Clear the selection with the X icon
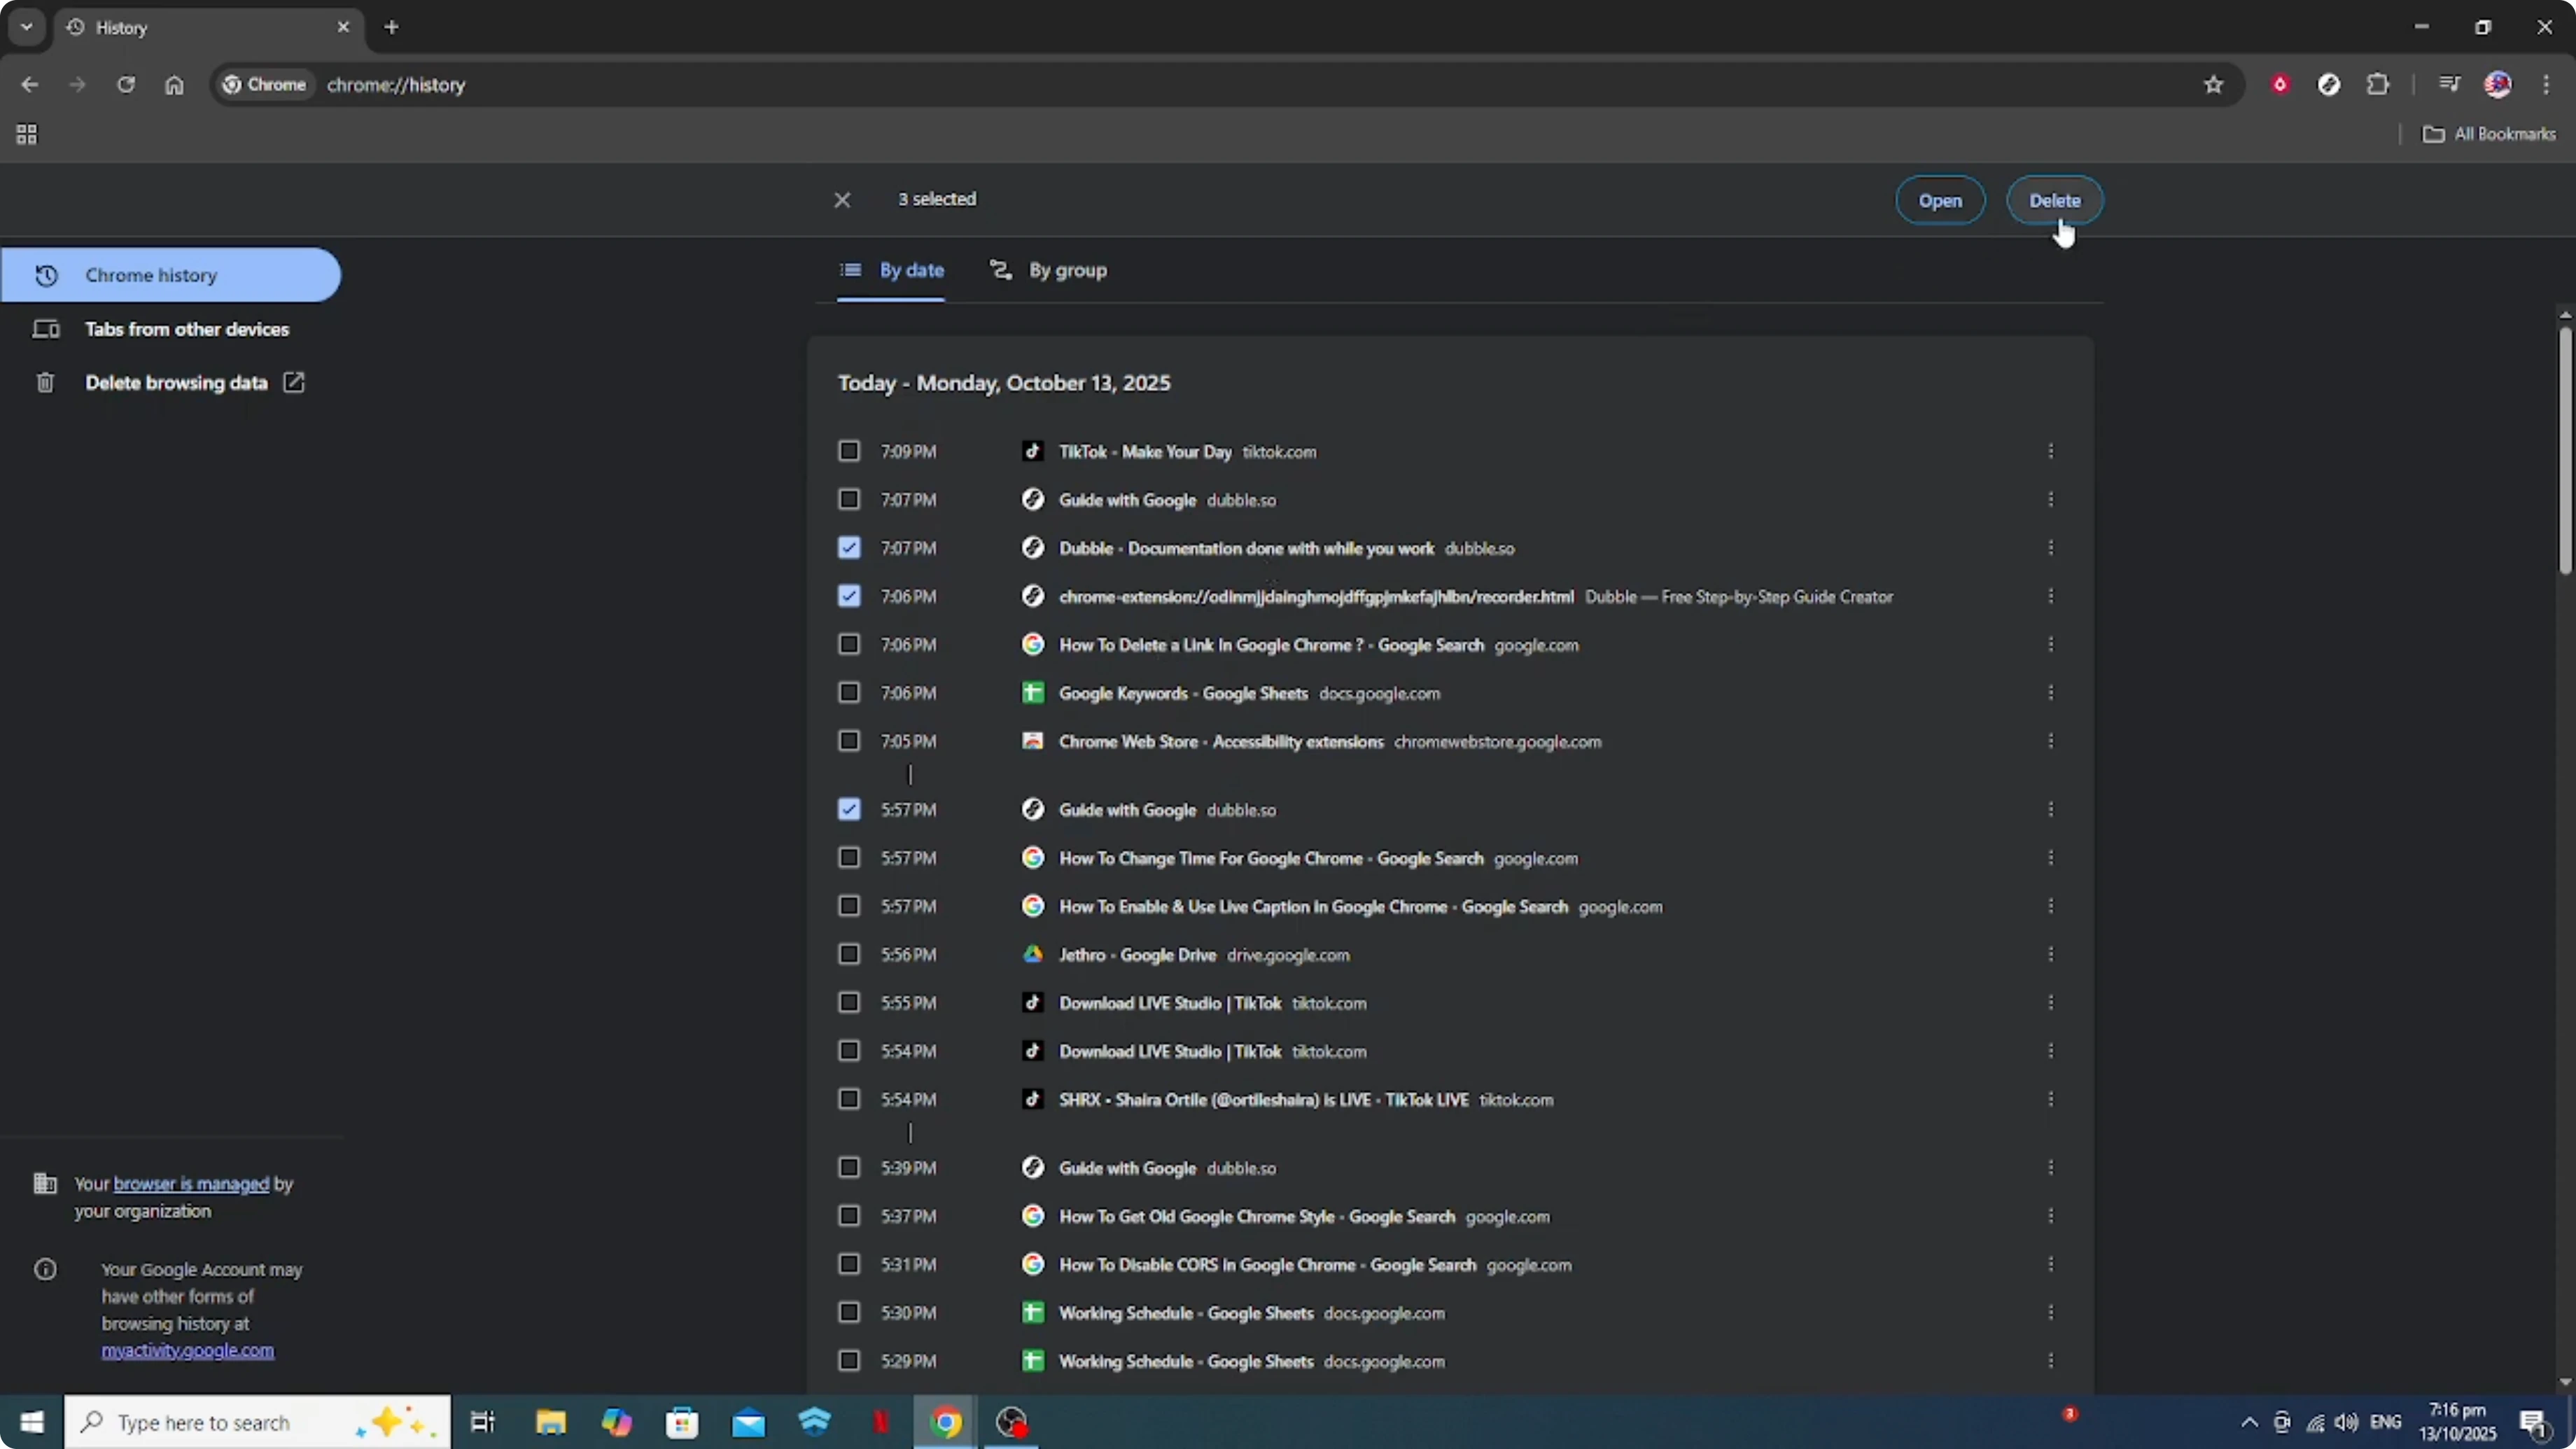The height and width of the screenshot is (1449, 2576). point(842,200)
